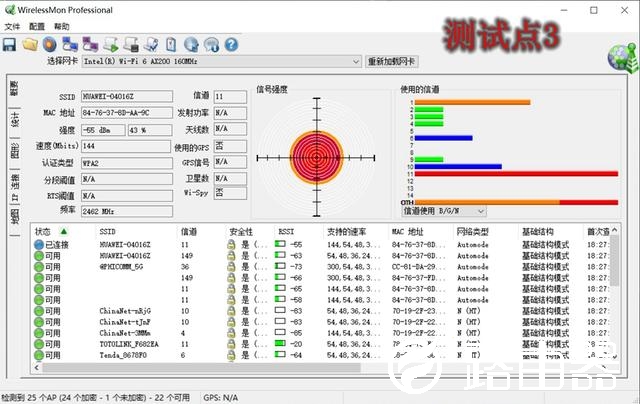Screen dimensions: 640x404
Task: Click the green status icon of the ChinaNet-mRjG row
Action: click(39, 311)
